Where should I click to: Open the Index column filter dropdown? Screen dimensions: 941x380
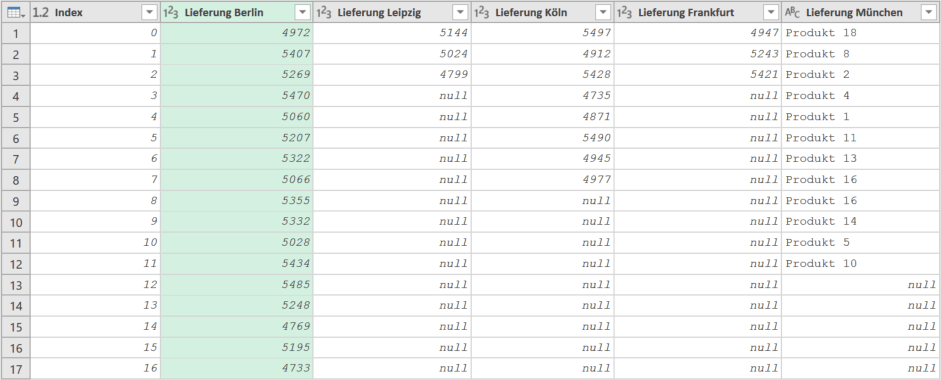[x=149, y=13]
